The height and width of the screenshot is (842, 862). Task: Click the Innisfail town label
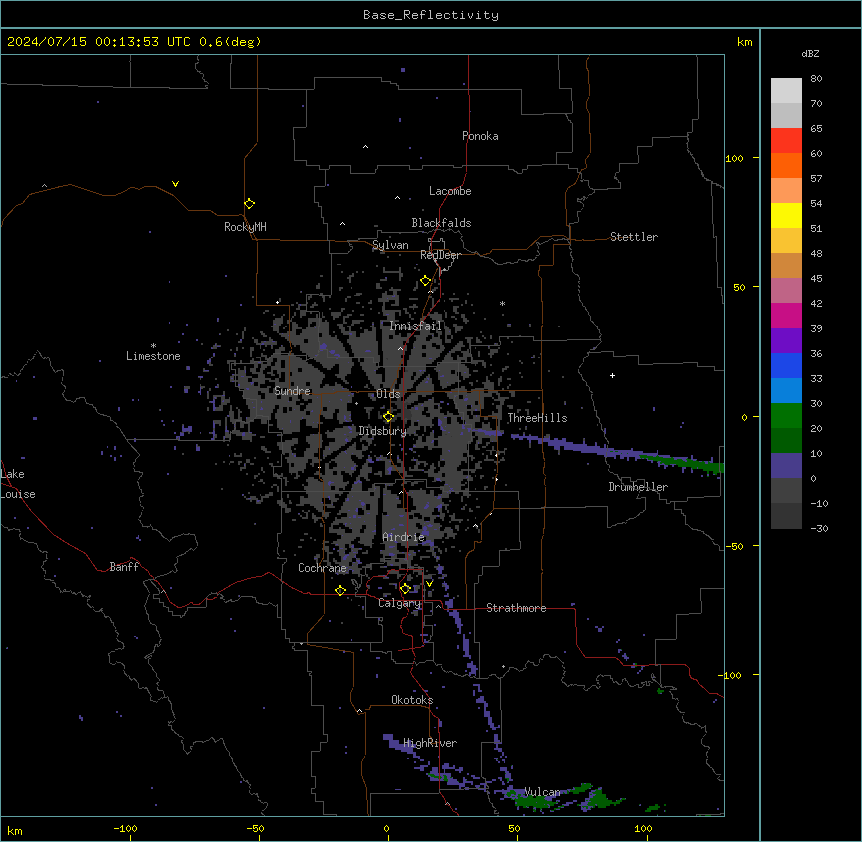coord(416,326)
